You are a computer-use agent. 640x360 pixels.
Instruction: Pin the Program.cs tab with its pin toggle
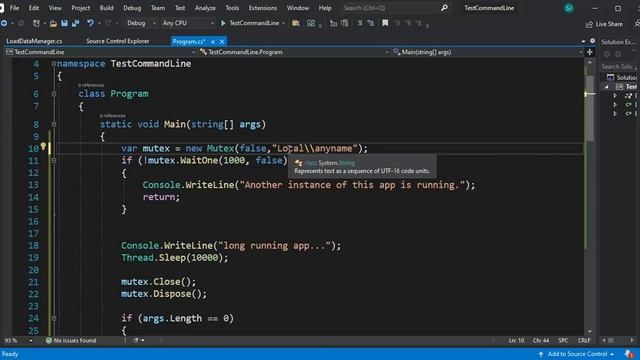point(213,42)
